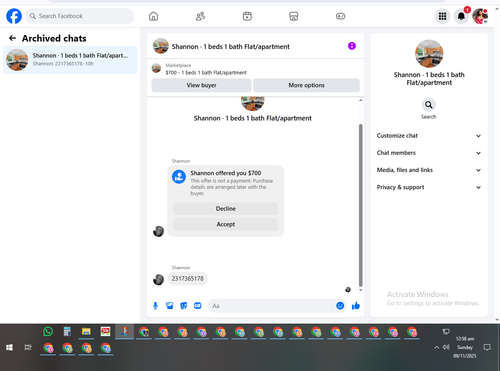Open the grid Menu icon

click(442, 16)
